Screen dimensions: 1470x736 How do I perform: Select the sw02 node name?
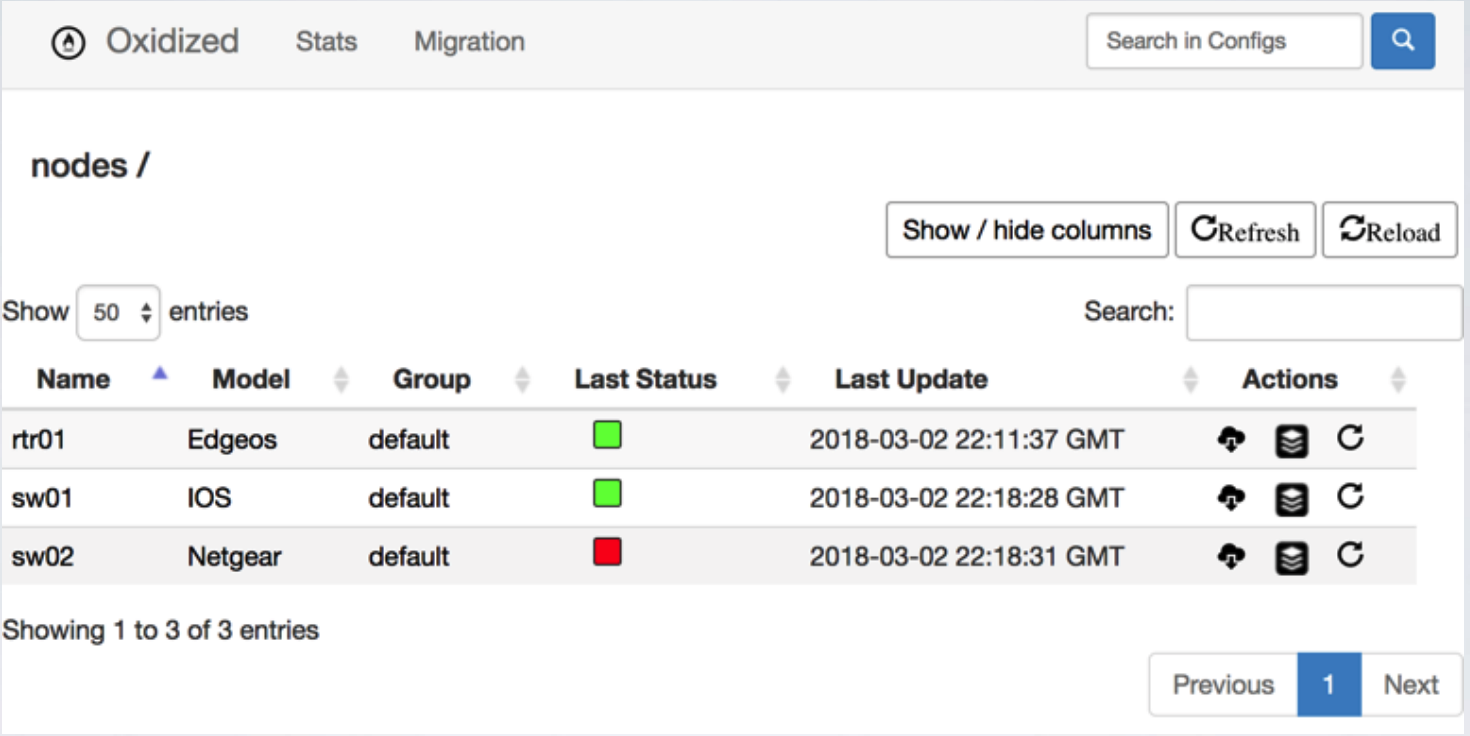[x=43, y=557]
